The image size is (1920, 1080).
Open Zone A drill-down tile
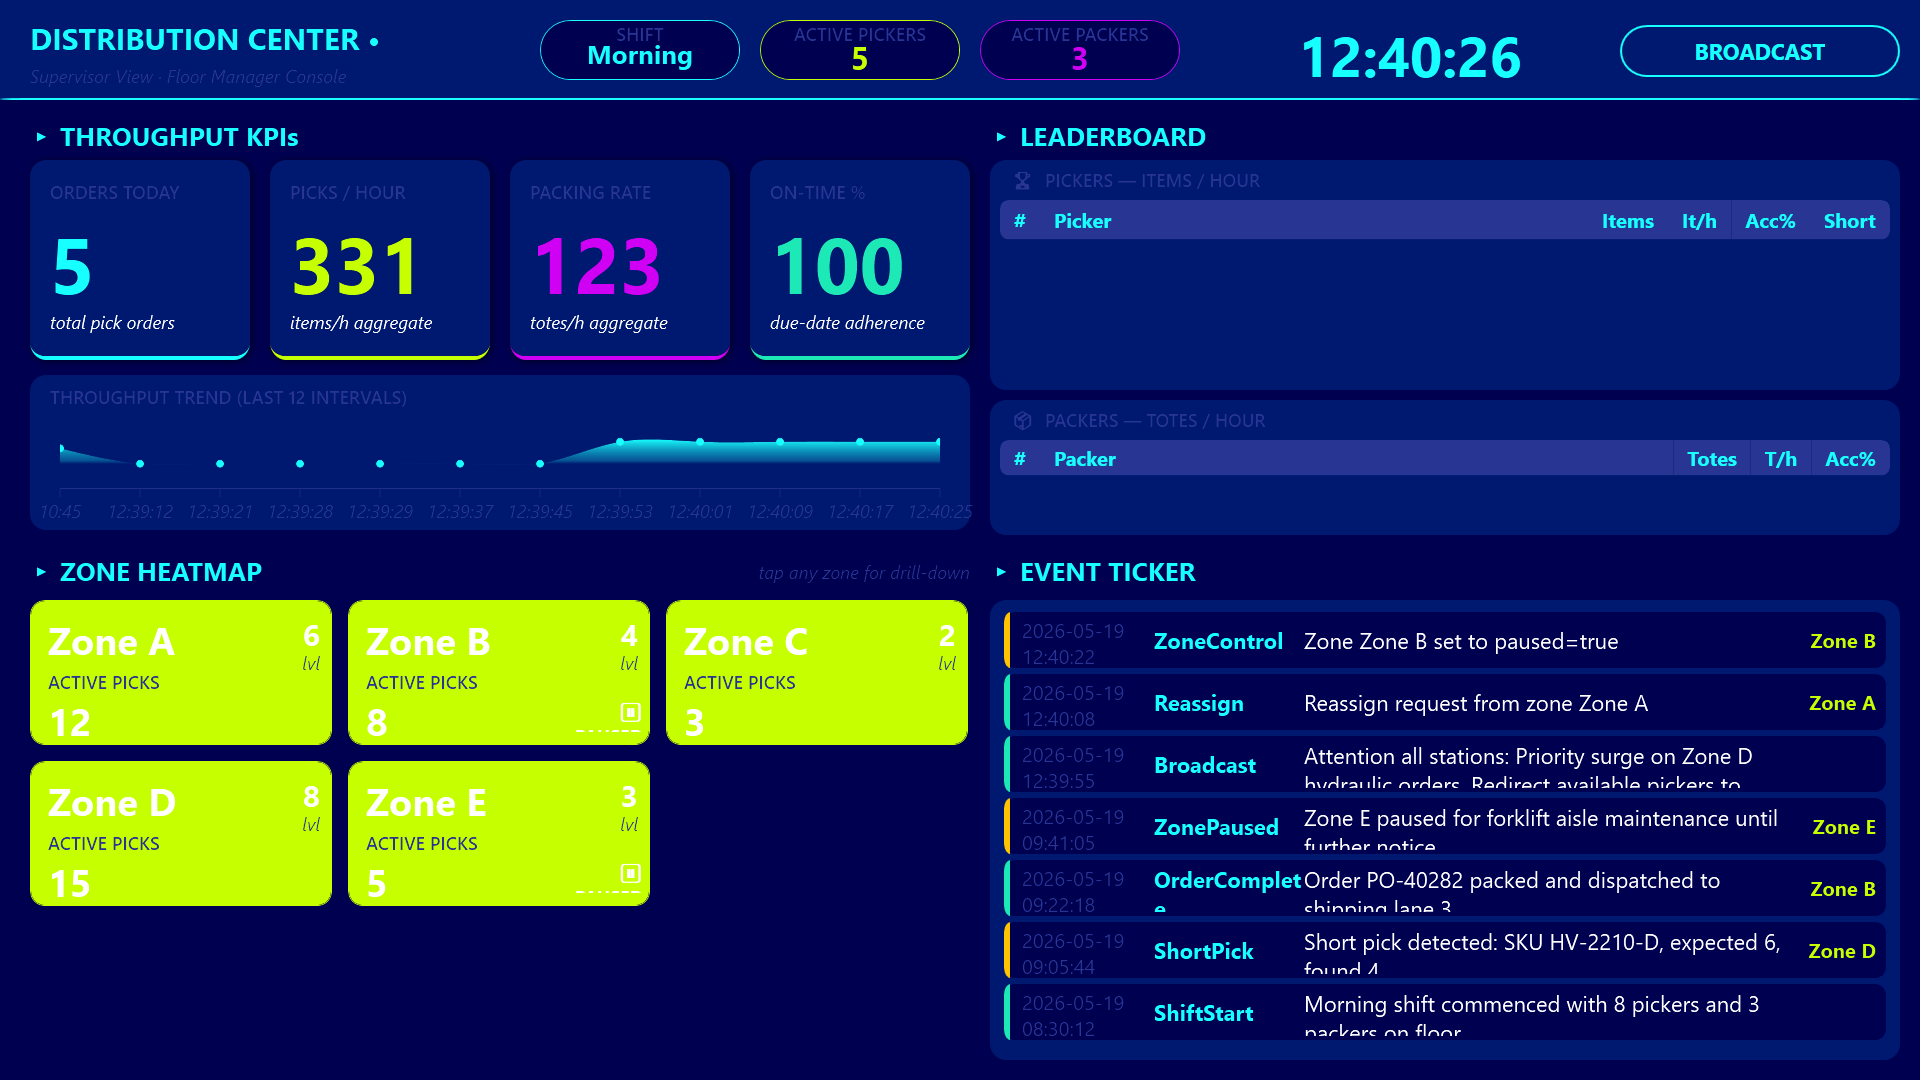[x=181, y=673]
